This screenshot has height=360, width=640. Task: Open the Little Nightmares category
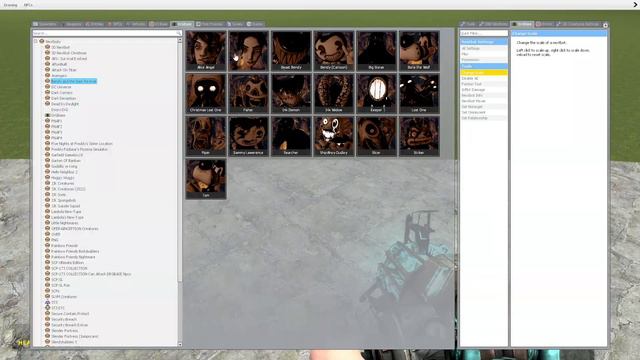click(x=64, y=223)
